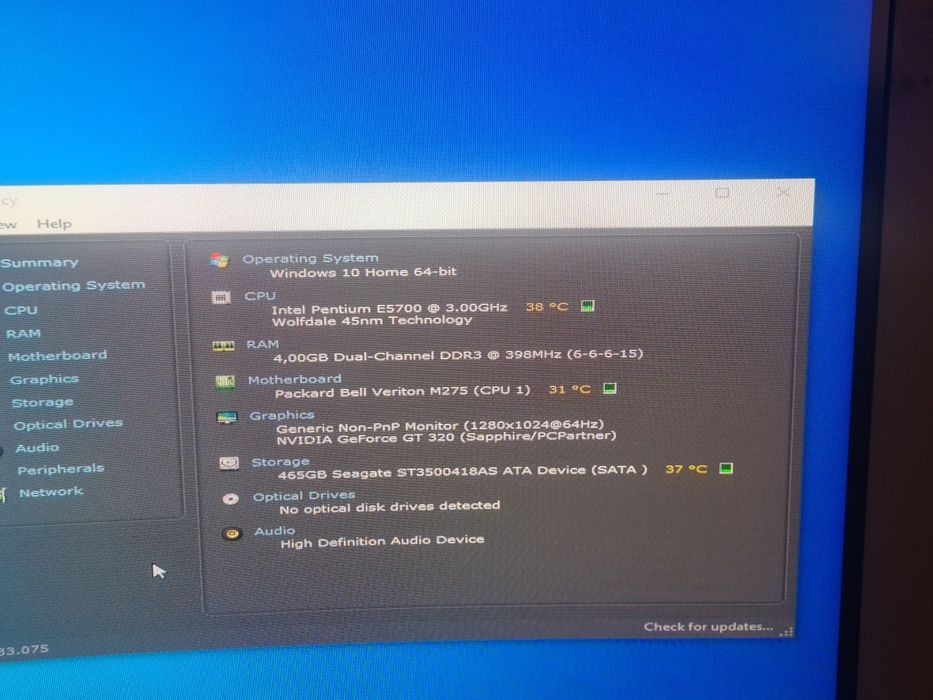The image size is (933, 700).
Task: Select Operating System in the sidebar
Action: point(73,286)
